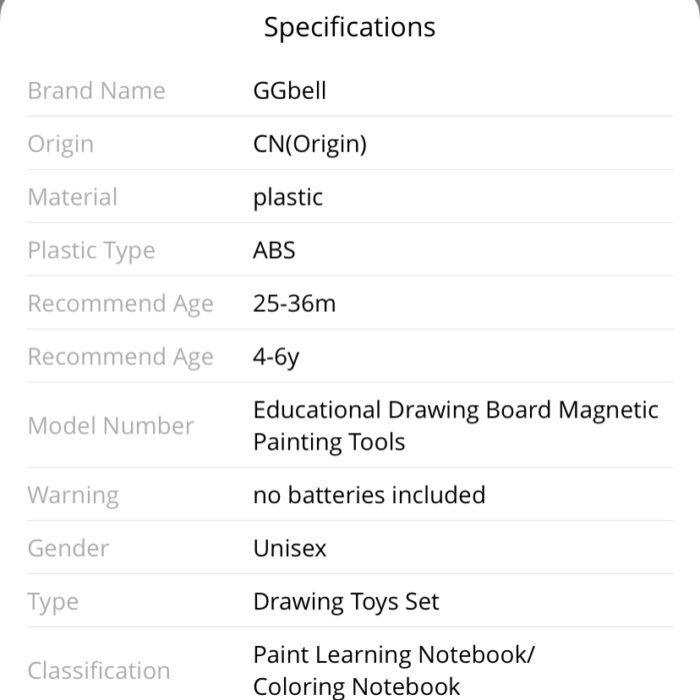Select the Drawing Toys Set type value
The height and width of the screenshot is (700, 700).
(x=346, y=602)
